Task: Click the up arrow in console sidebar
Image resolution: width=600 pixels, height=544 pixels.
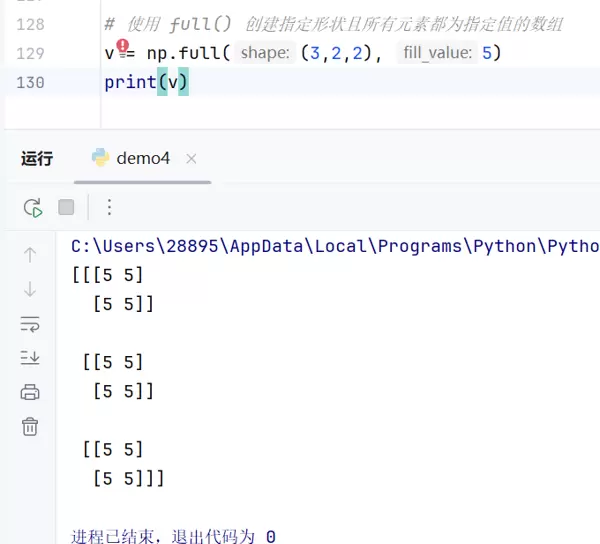Action: (30, 255)
